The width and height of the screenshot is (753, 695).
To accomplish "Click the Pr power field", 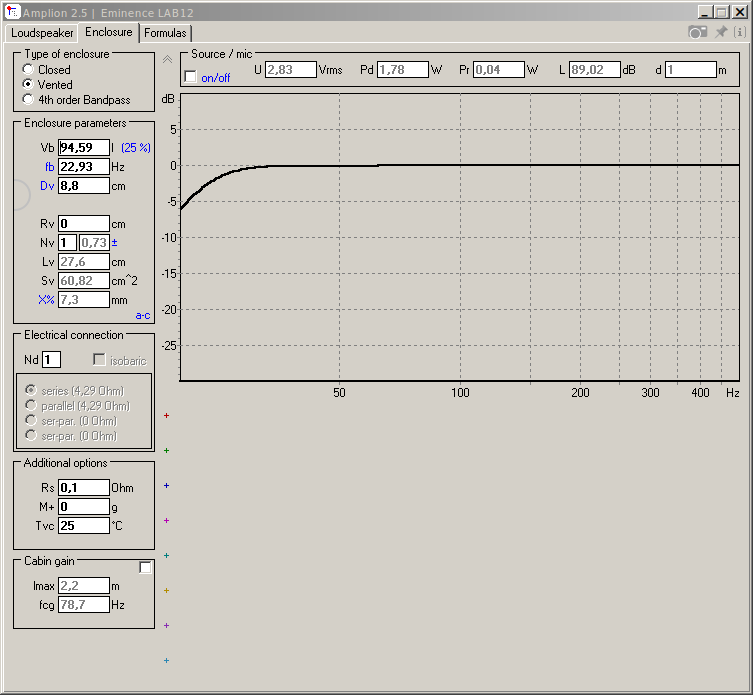I will (x=498, y=70).
